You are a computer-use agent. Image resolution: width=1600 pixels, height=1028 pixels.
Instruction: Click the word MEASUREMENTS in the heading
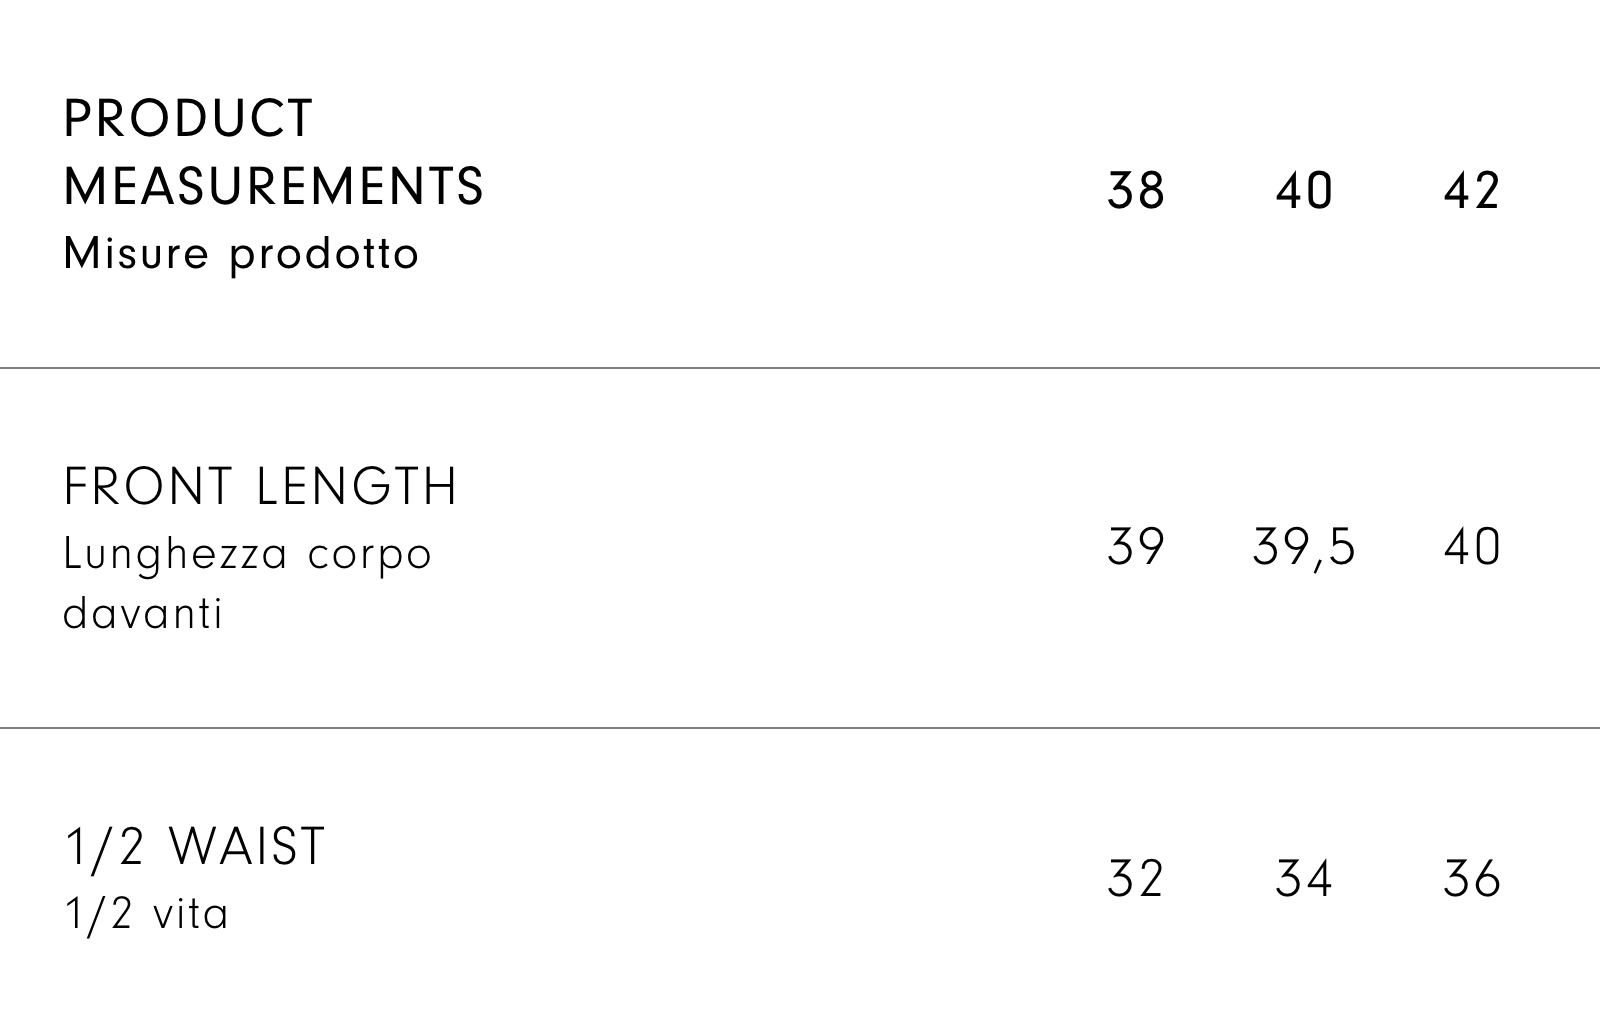(x=274, y=187)
